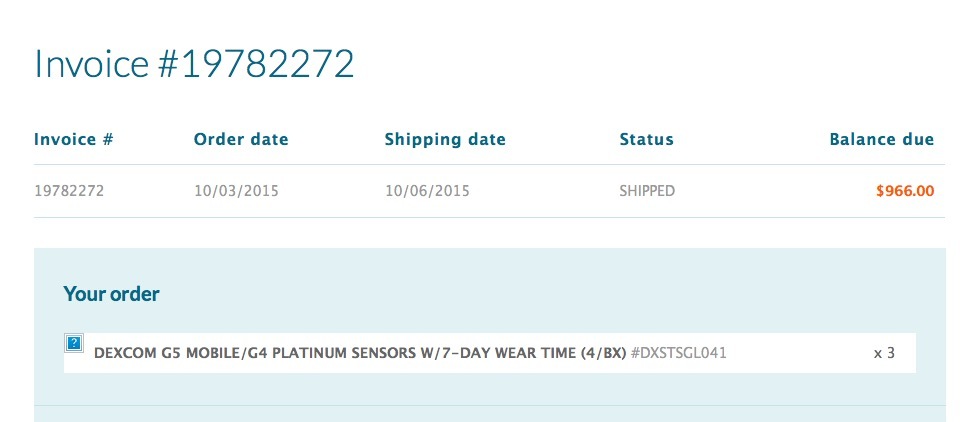Click the missing product image placeholder icon
This screenshot has height=422, width=970.
click(x=73, y=344)
